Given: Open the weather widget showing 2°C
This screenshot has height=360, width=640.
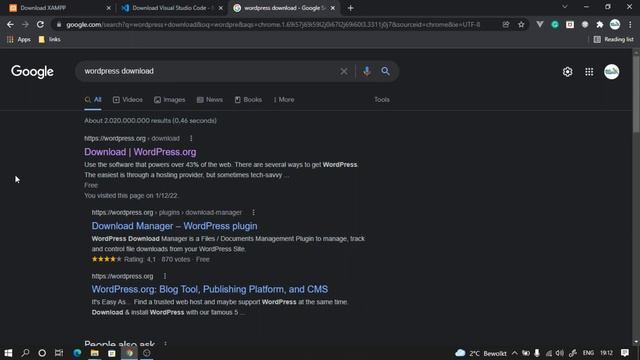Looking at the screenshot, I should point(481,353).
